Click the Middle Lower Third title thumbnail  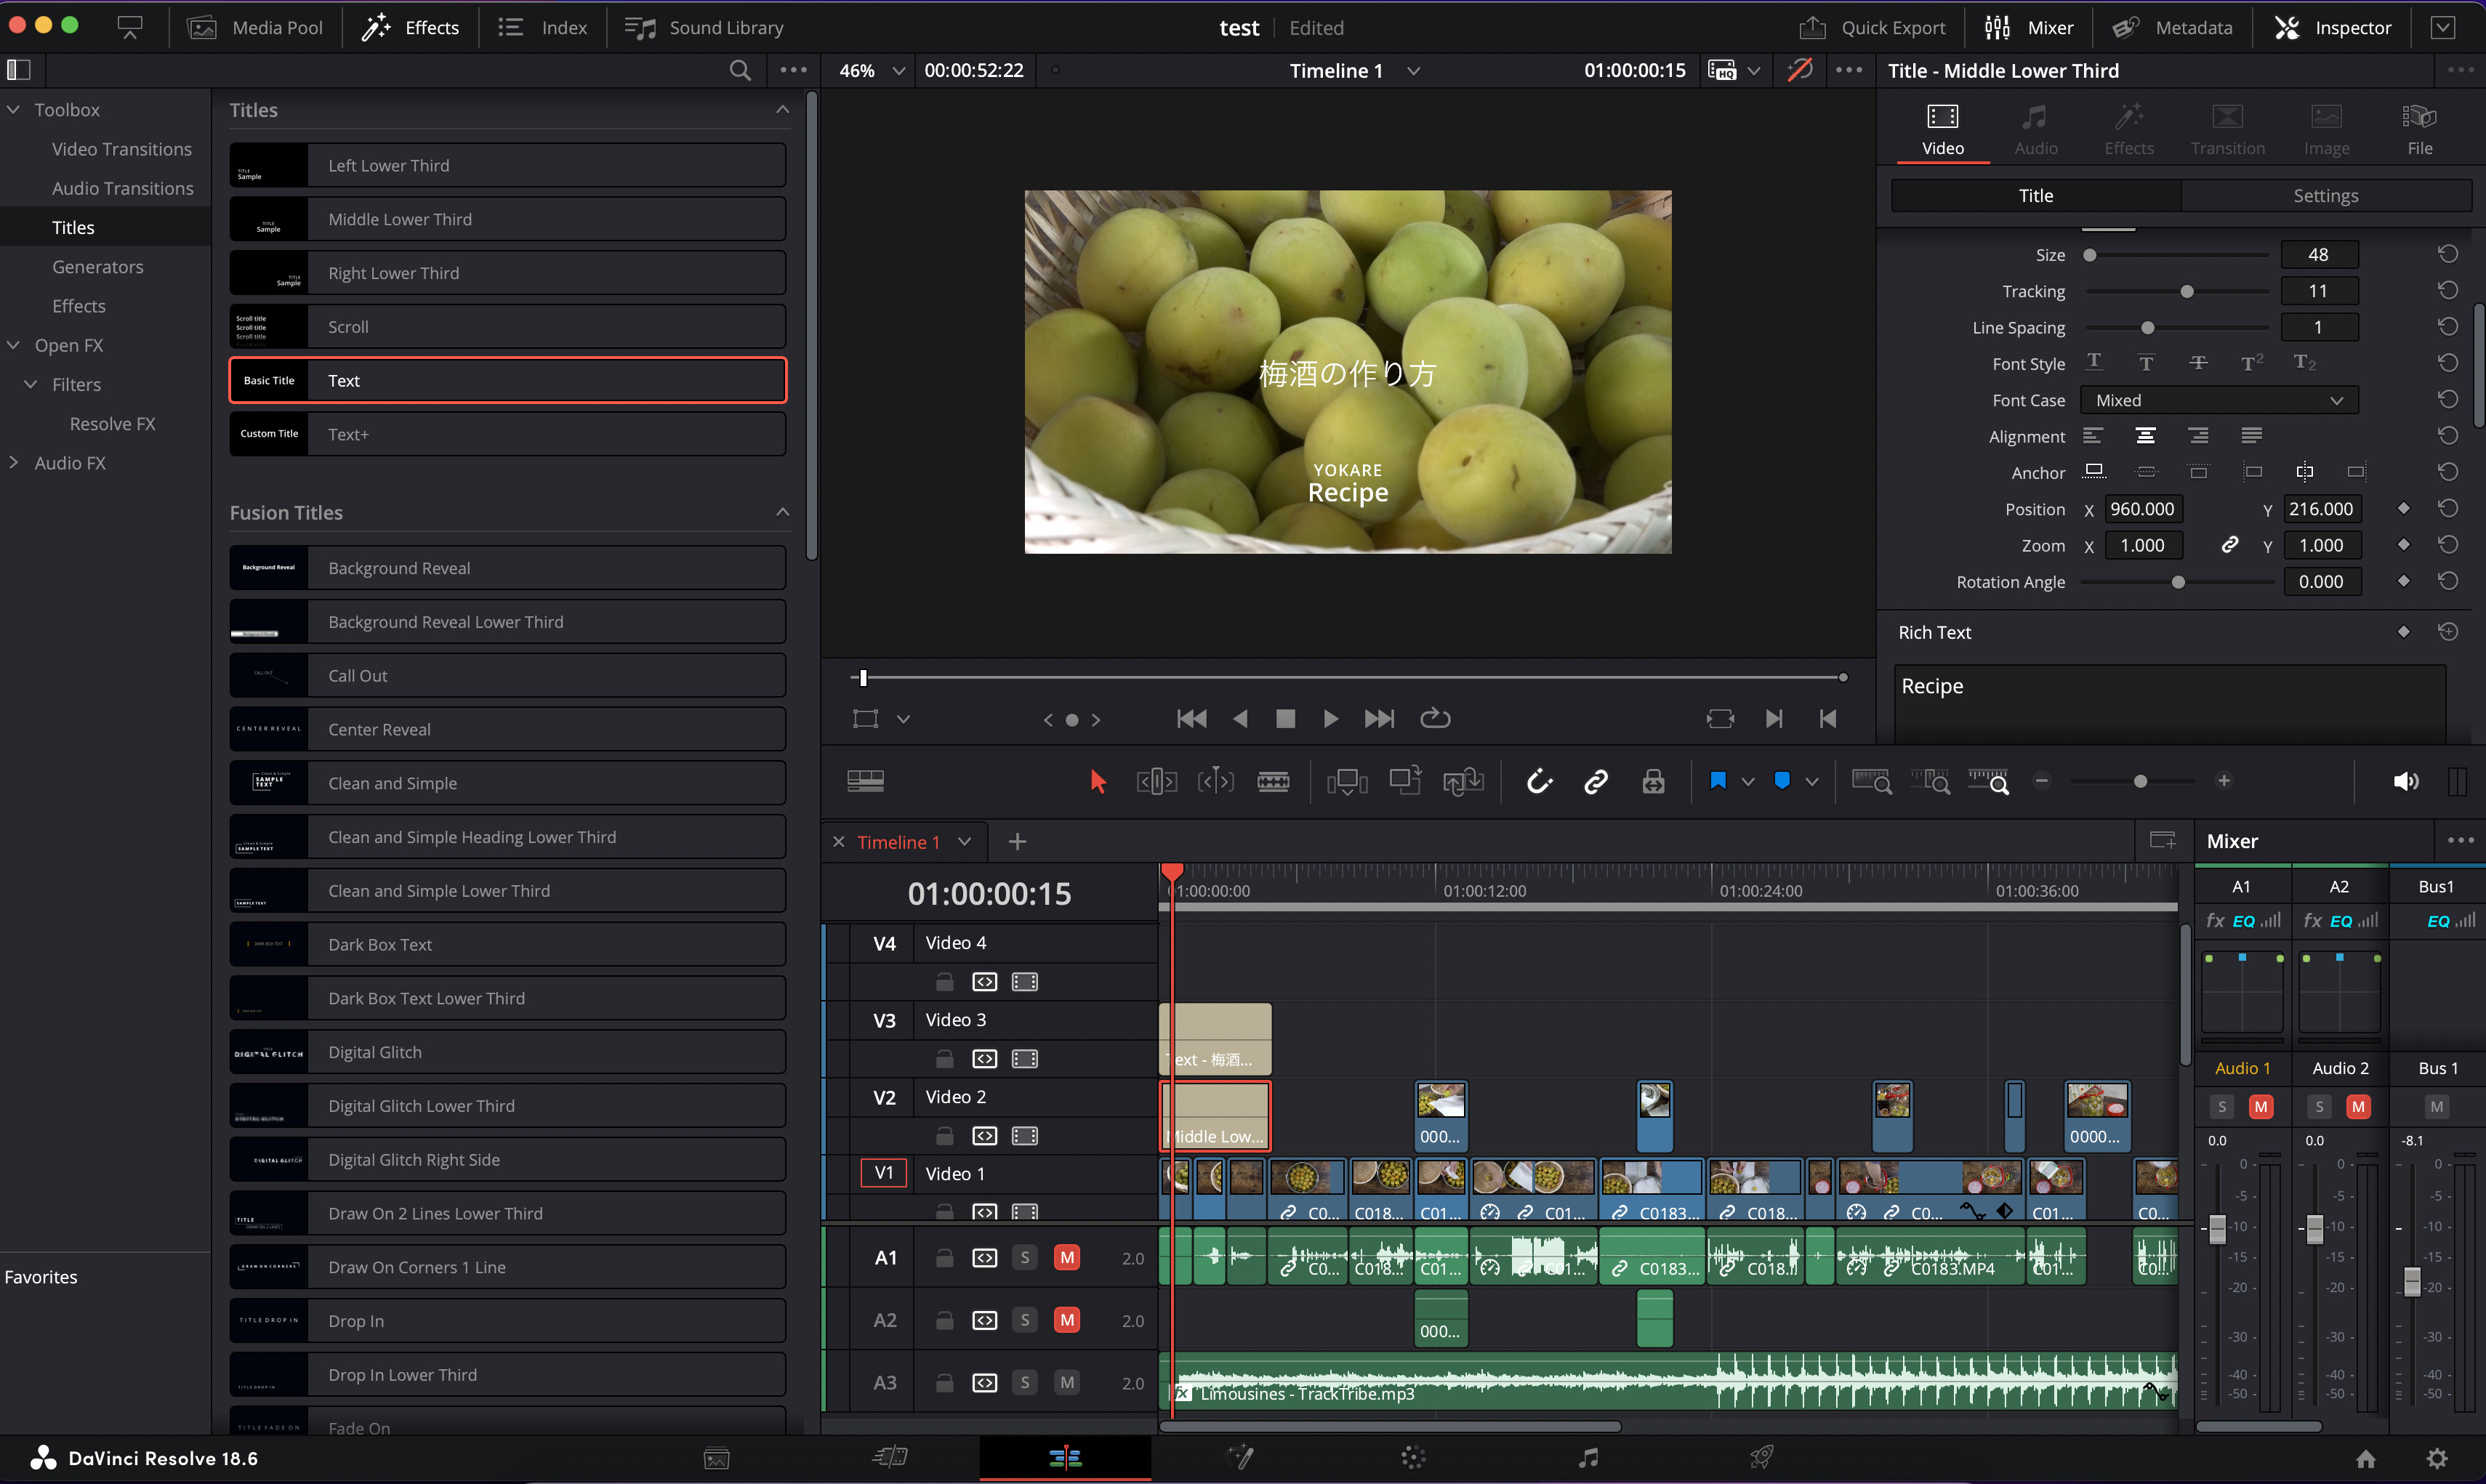pyautogui.click(x=268, y=217)
